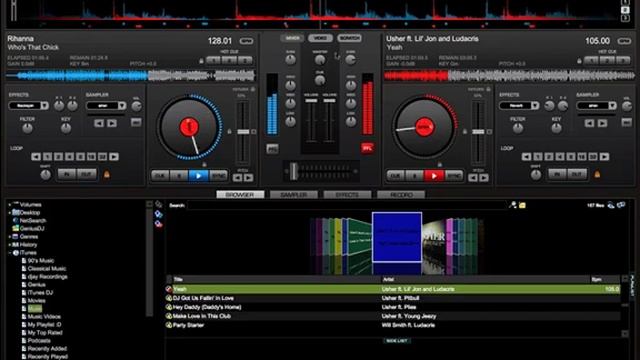Select the SCRATCH panel button

point(349,38)
